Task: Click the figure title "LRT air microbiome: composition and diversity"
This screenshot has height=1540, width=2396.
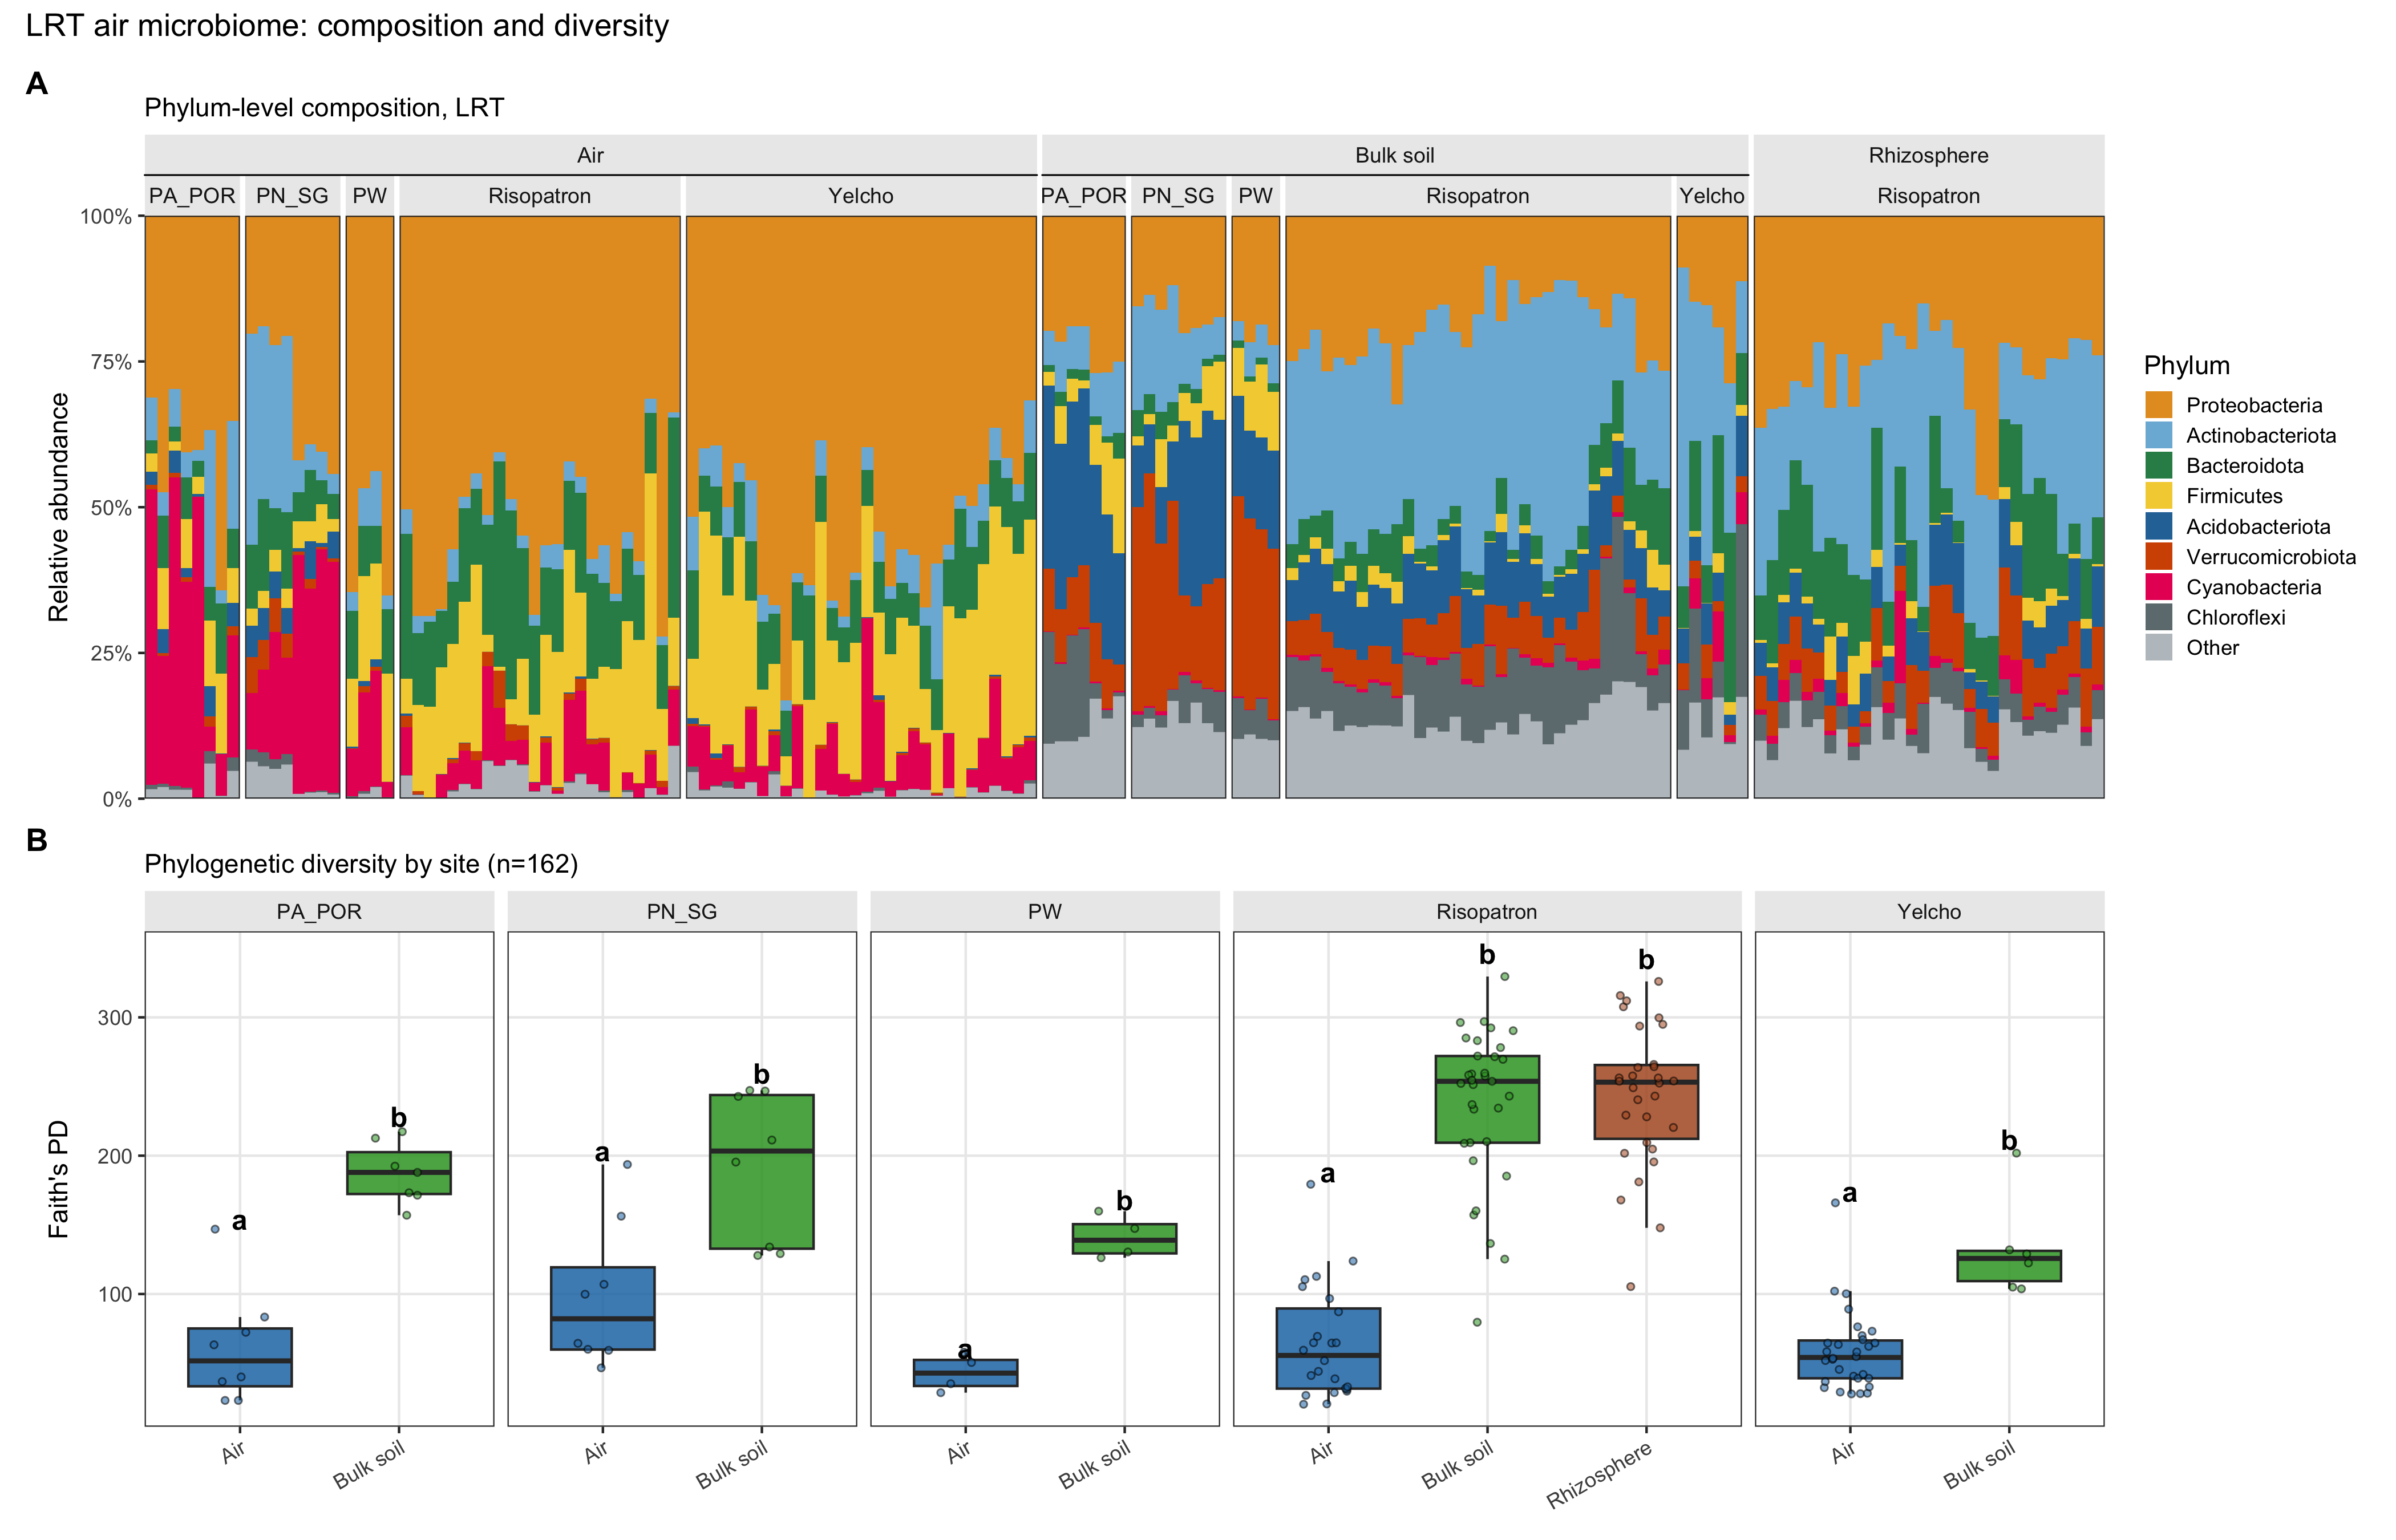Action: (x=347, y=26)
